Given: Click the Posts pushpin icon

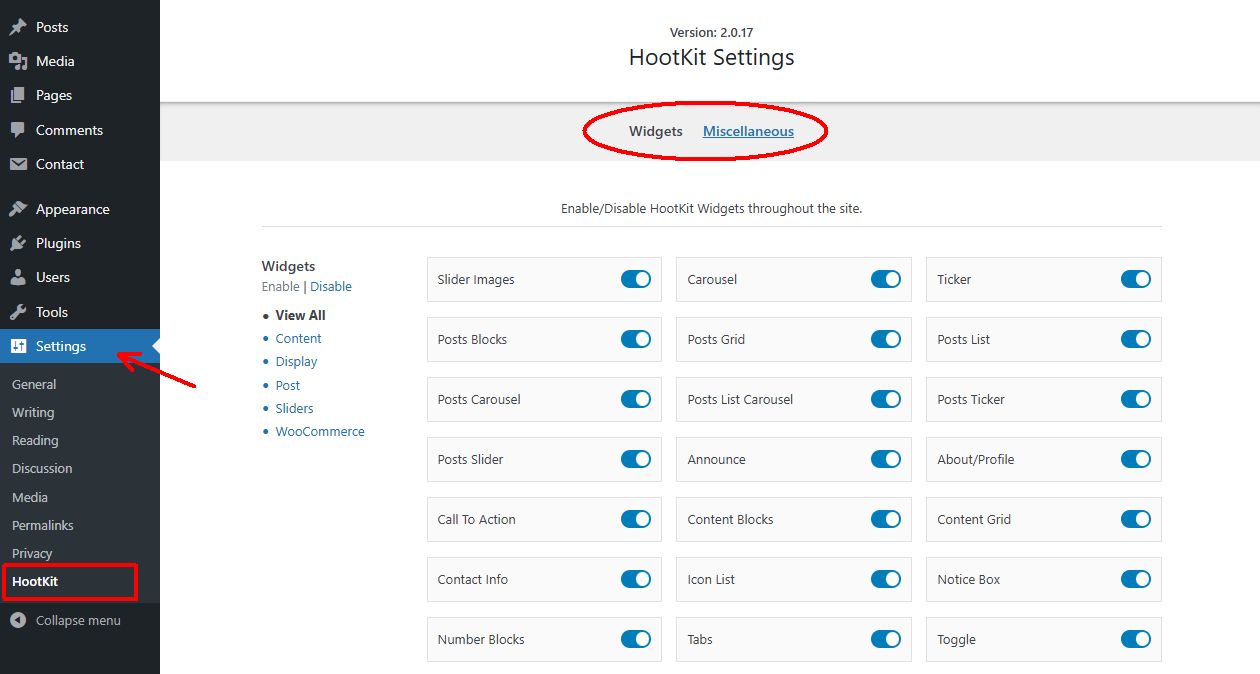Looking at the screenshot, I should tap(18, 27).
